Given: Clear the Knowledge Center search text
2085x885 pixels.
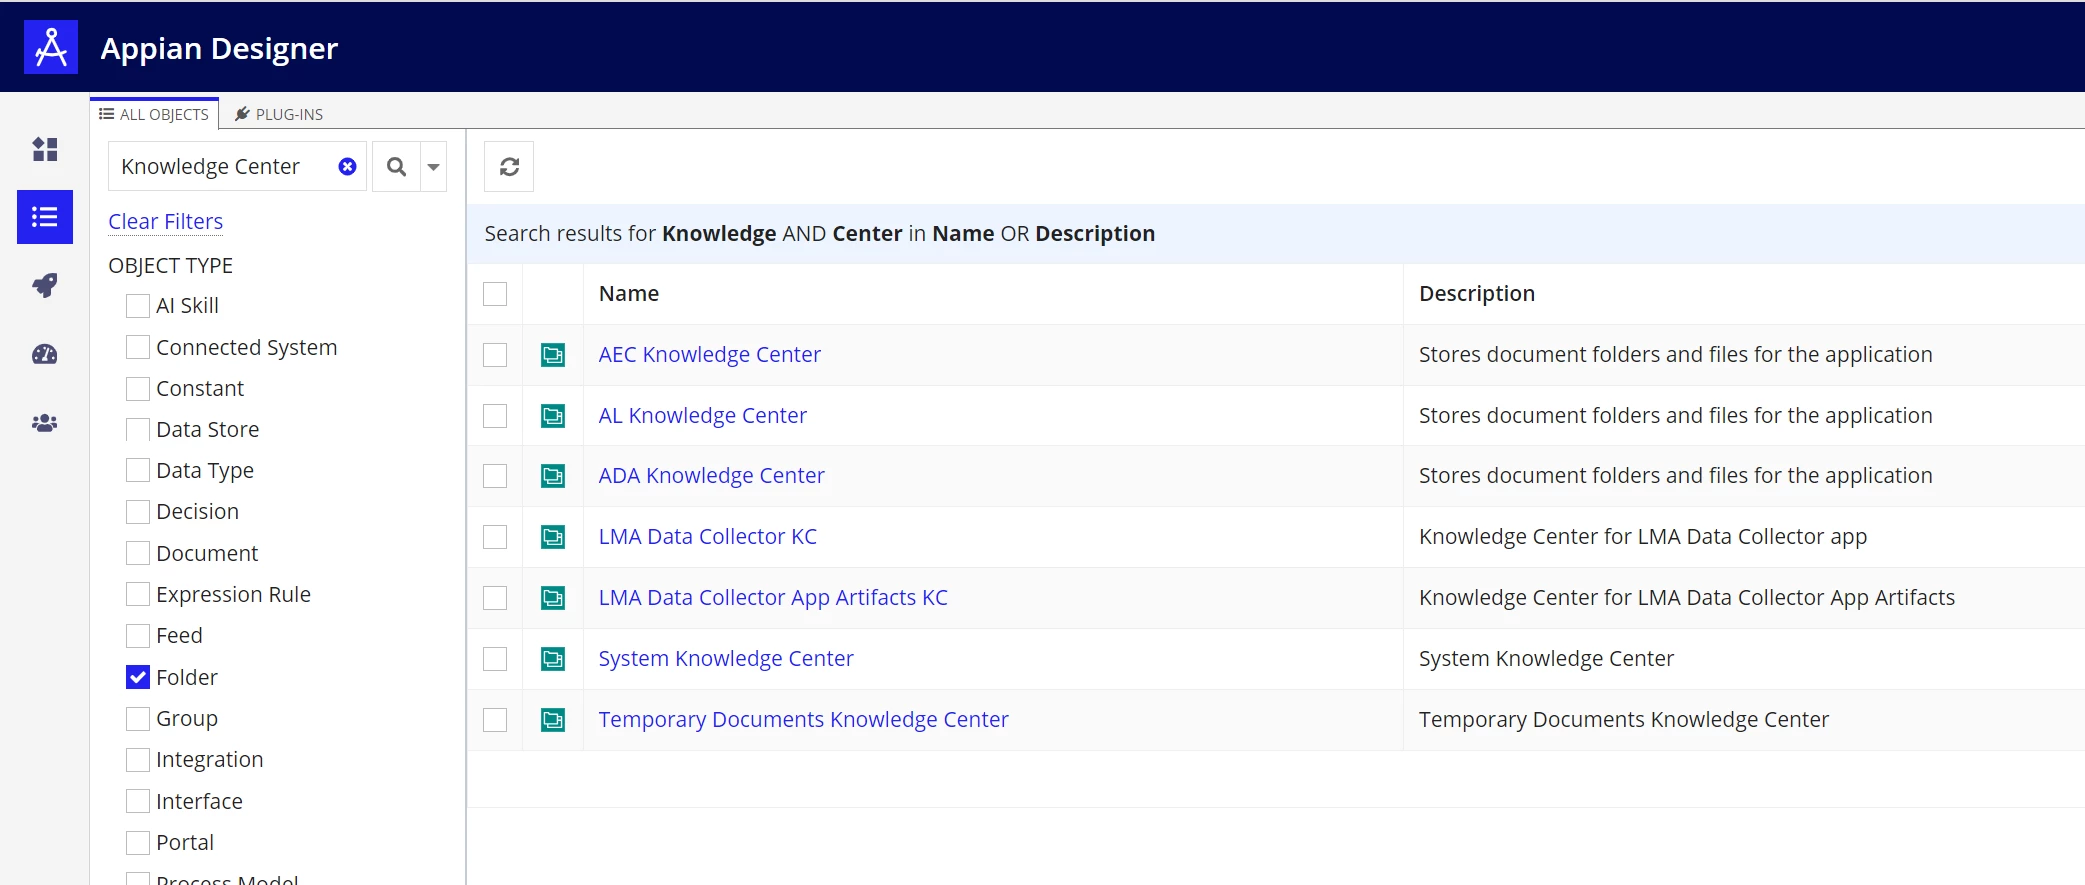Looking at the screenshot, I should 347,166.
